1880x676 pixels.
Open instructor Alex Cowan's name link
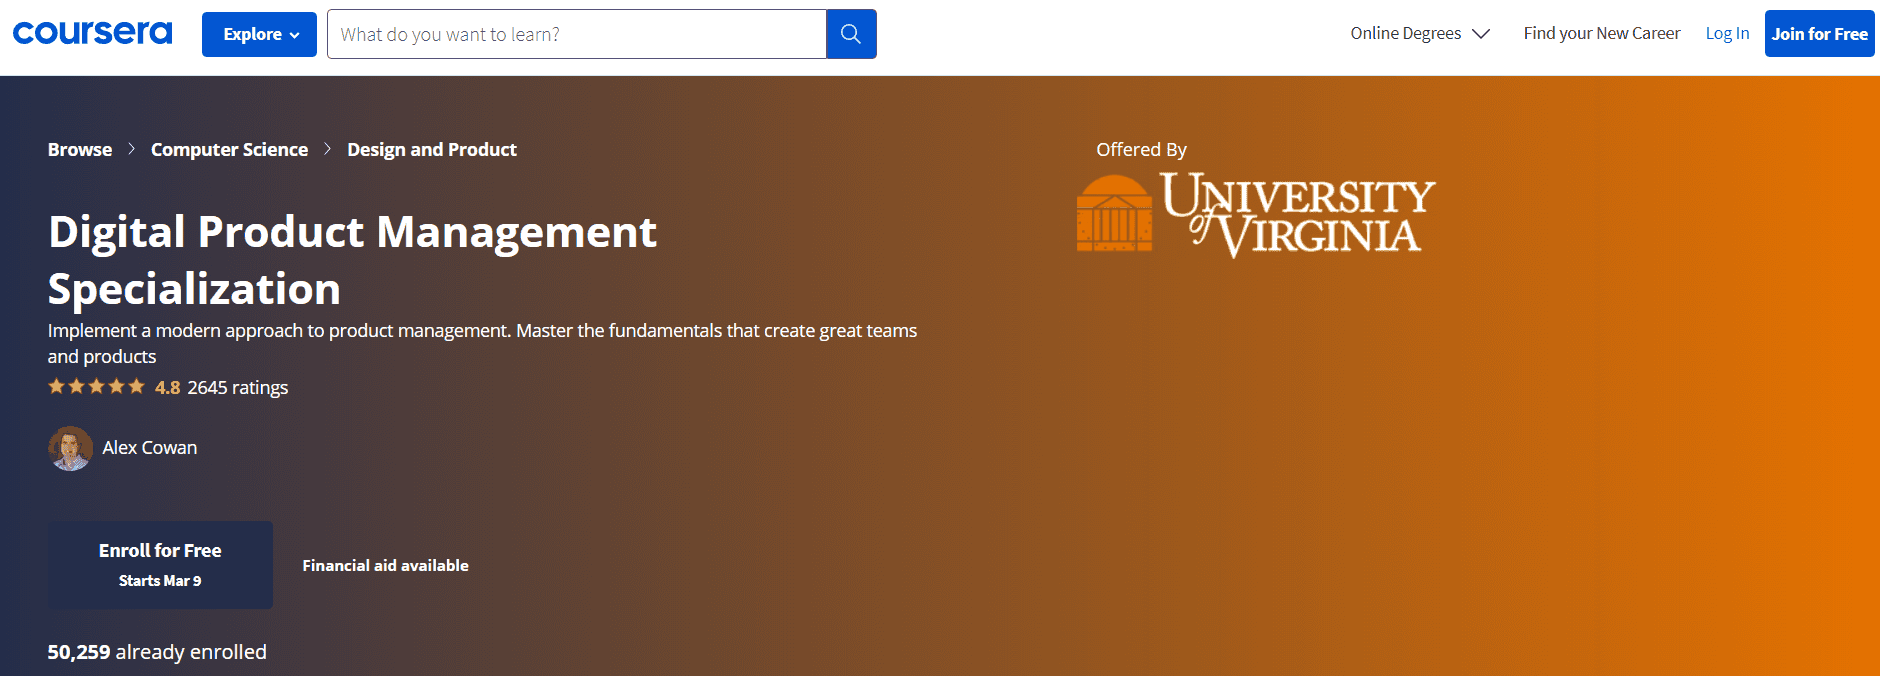coord(150,448)
